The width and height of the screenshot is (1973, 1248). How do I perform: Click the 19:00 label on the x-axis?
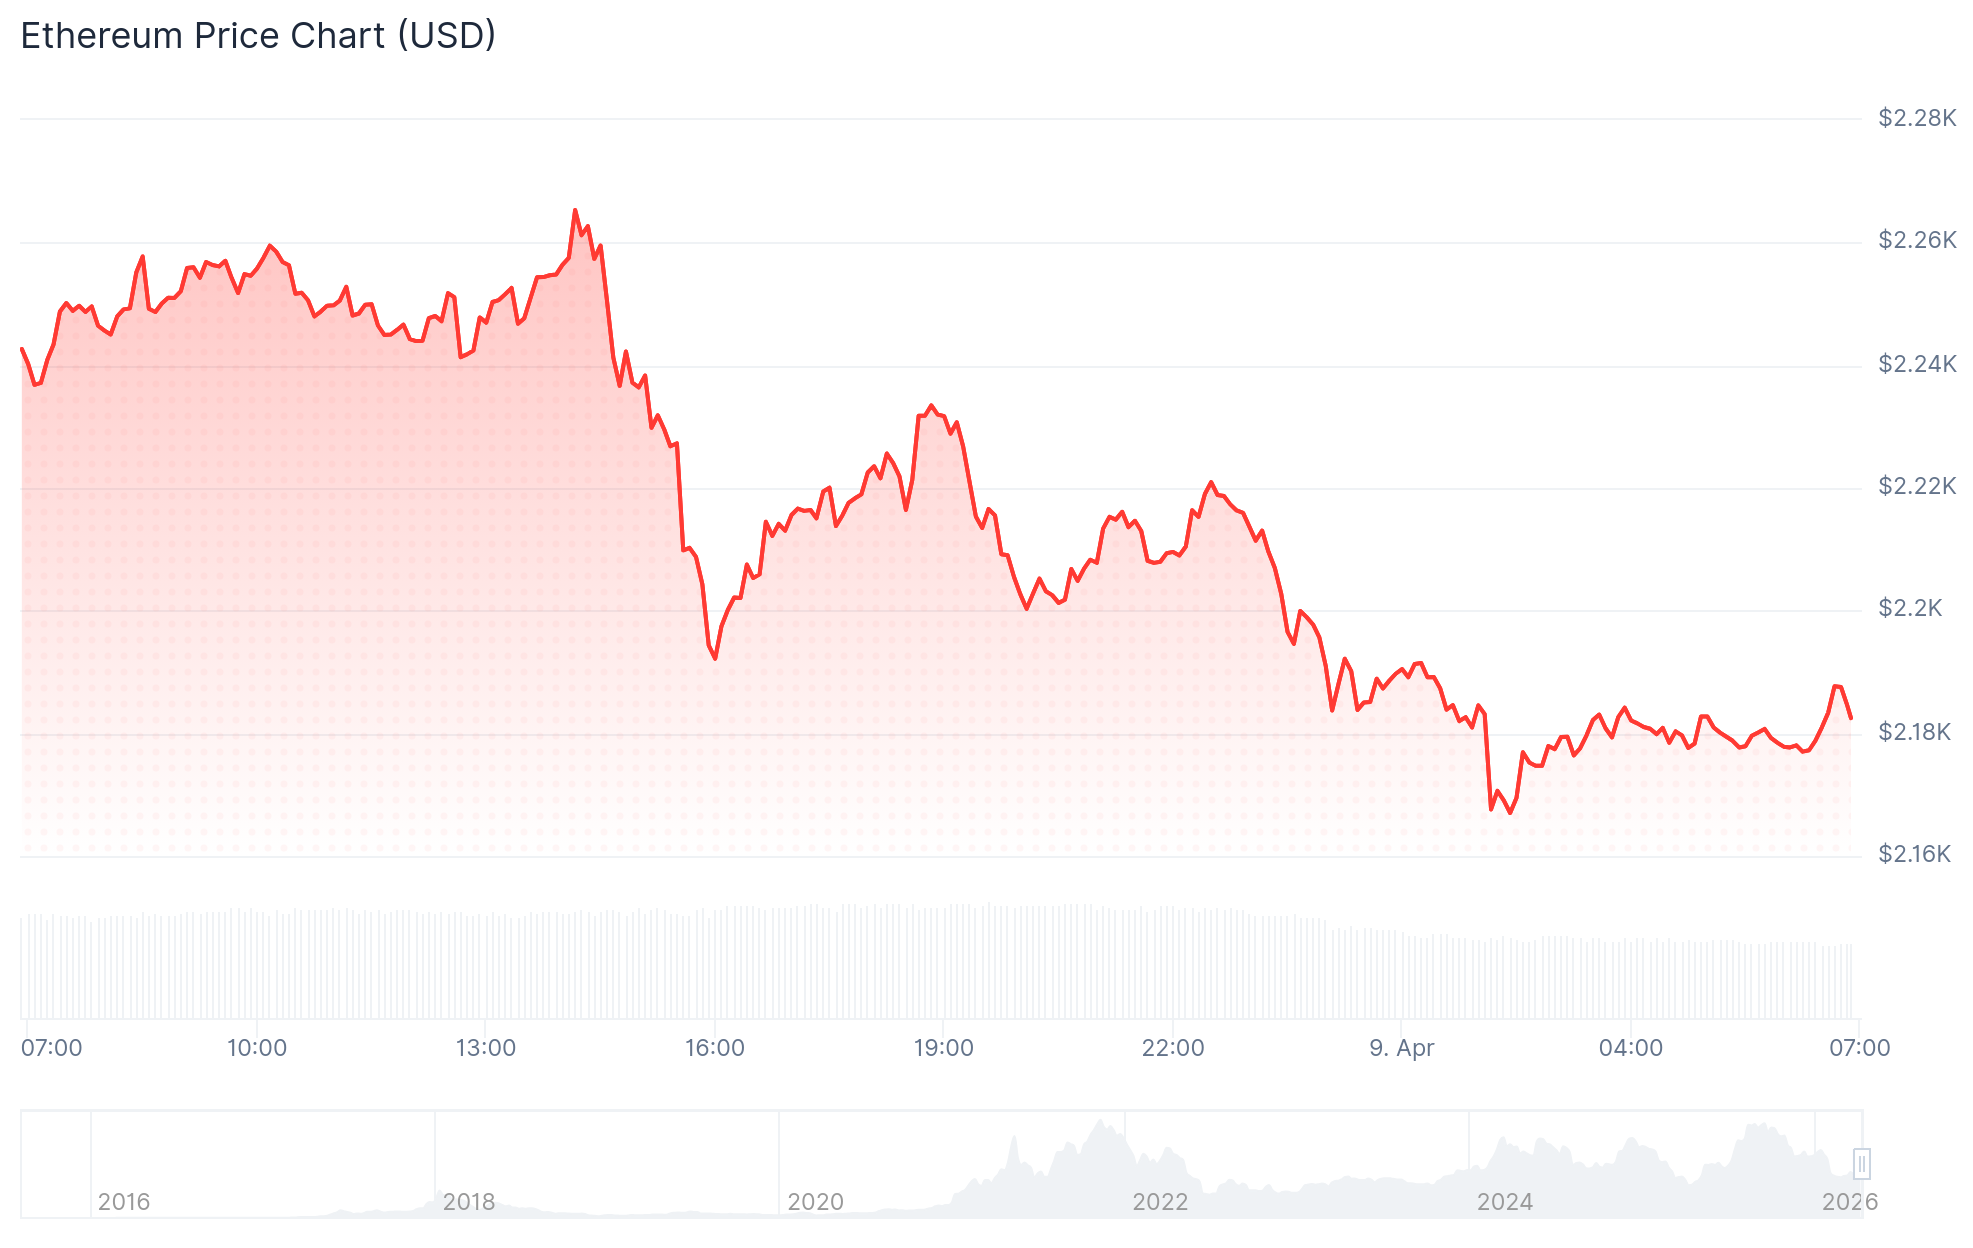click(x=944, y=1048)
